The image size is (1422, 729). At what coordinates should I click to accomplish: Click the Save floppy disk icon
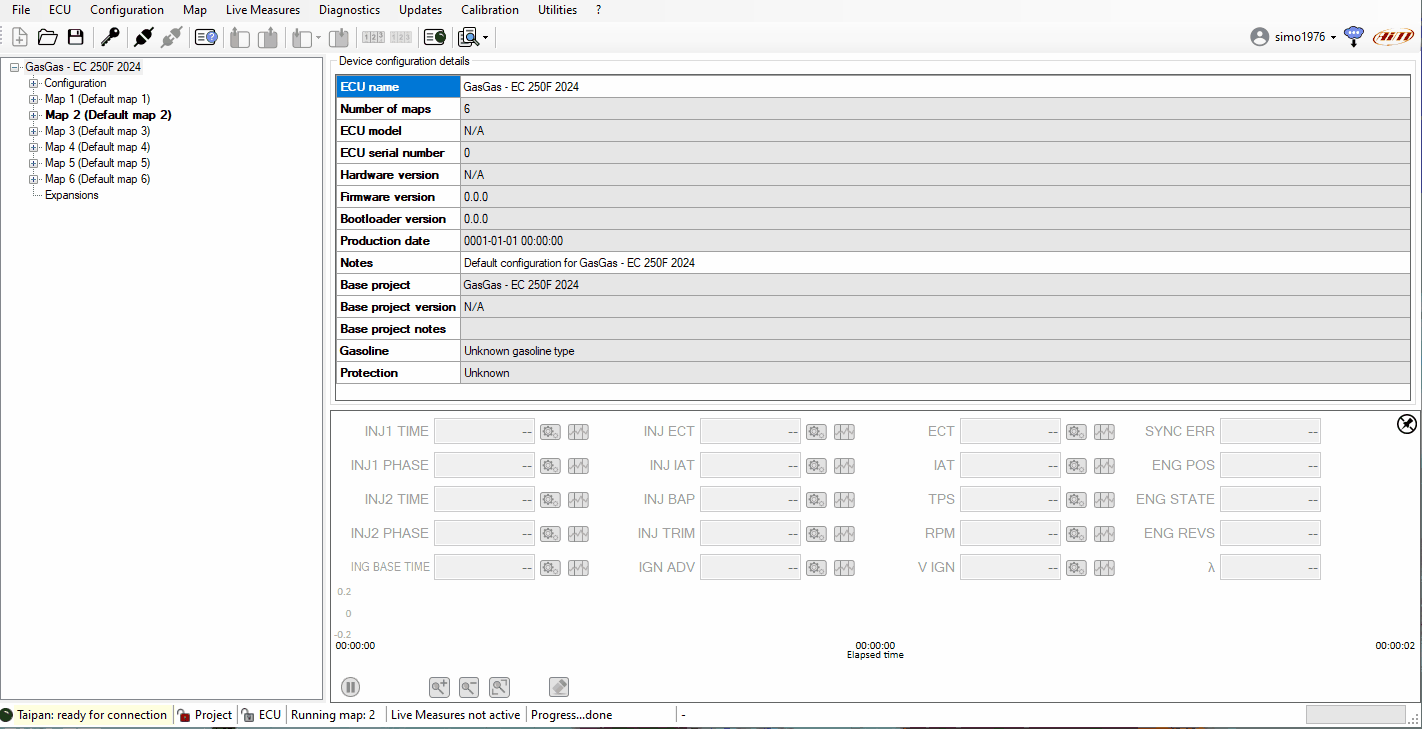click(75, 37)
